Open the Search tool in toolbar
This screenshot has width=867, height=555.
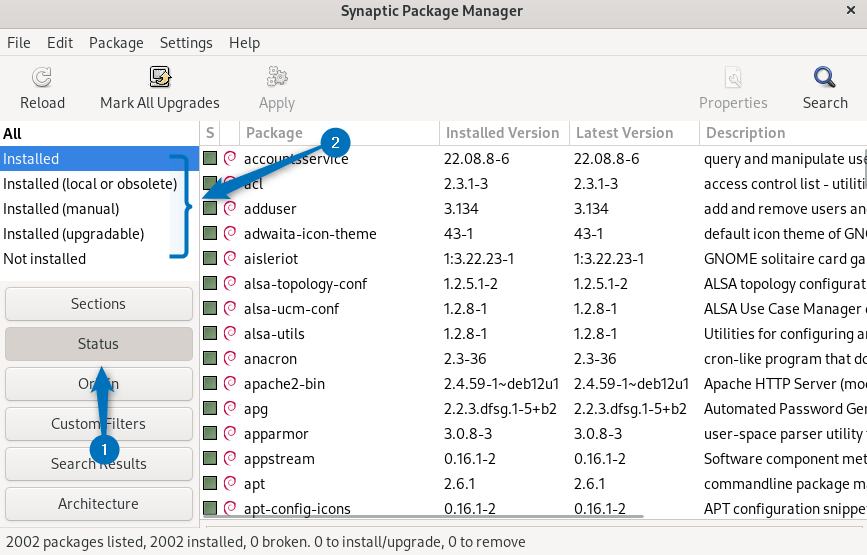[824, 78]
